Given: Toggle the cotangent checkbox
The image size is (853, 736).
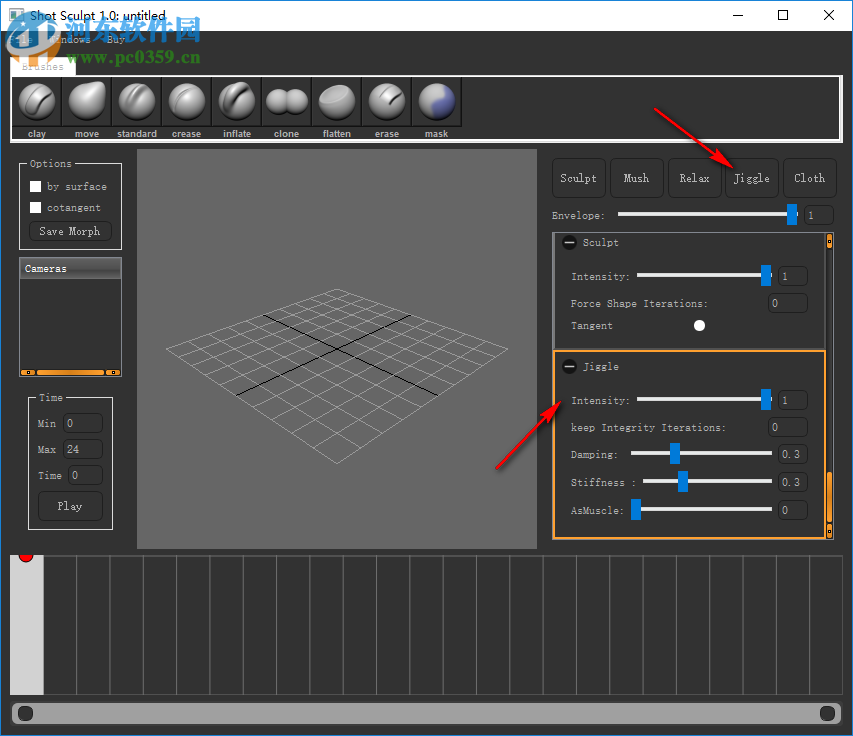Looking at the screenshot, I should point(36,208).
